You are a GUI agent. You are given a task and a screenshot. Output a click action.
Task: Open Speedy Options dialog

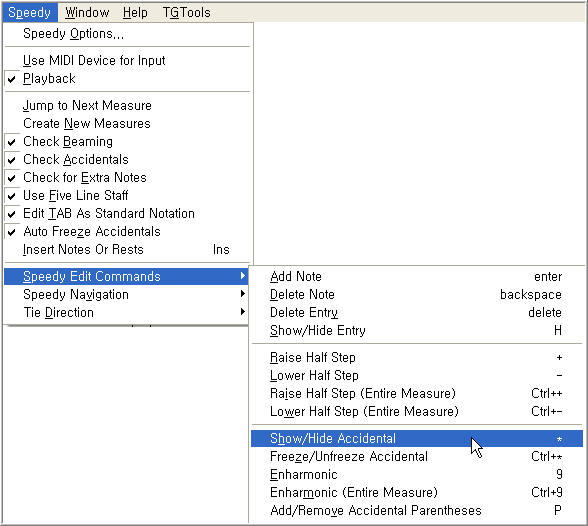[128, 34]
